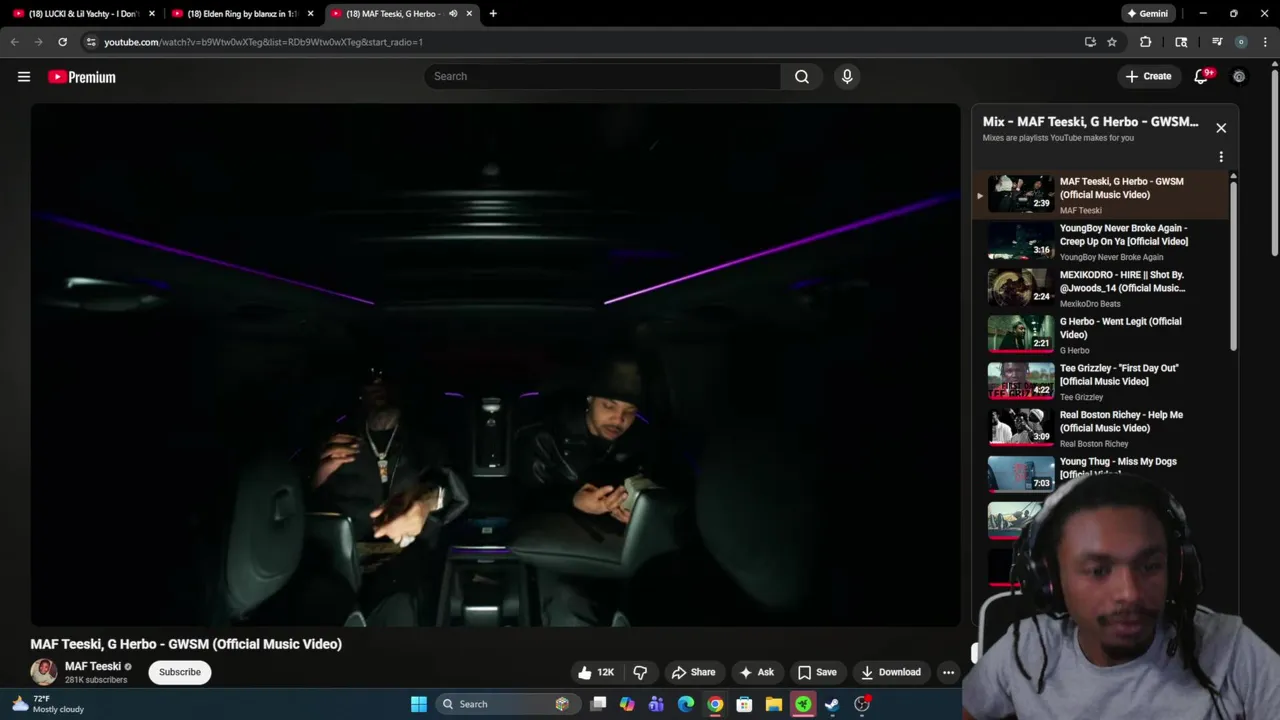Download the video

point(891,672)
